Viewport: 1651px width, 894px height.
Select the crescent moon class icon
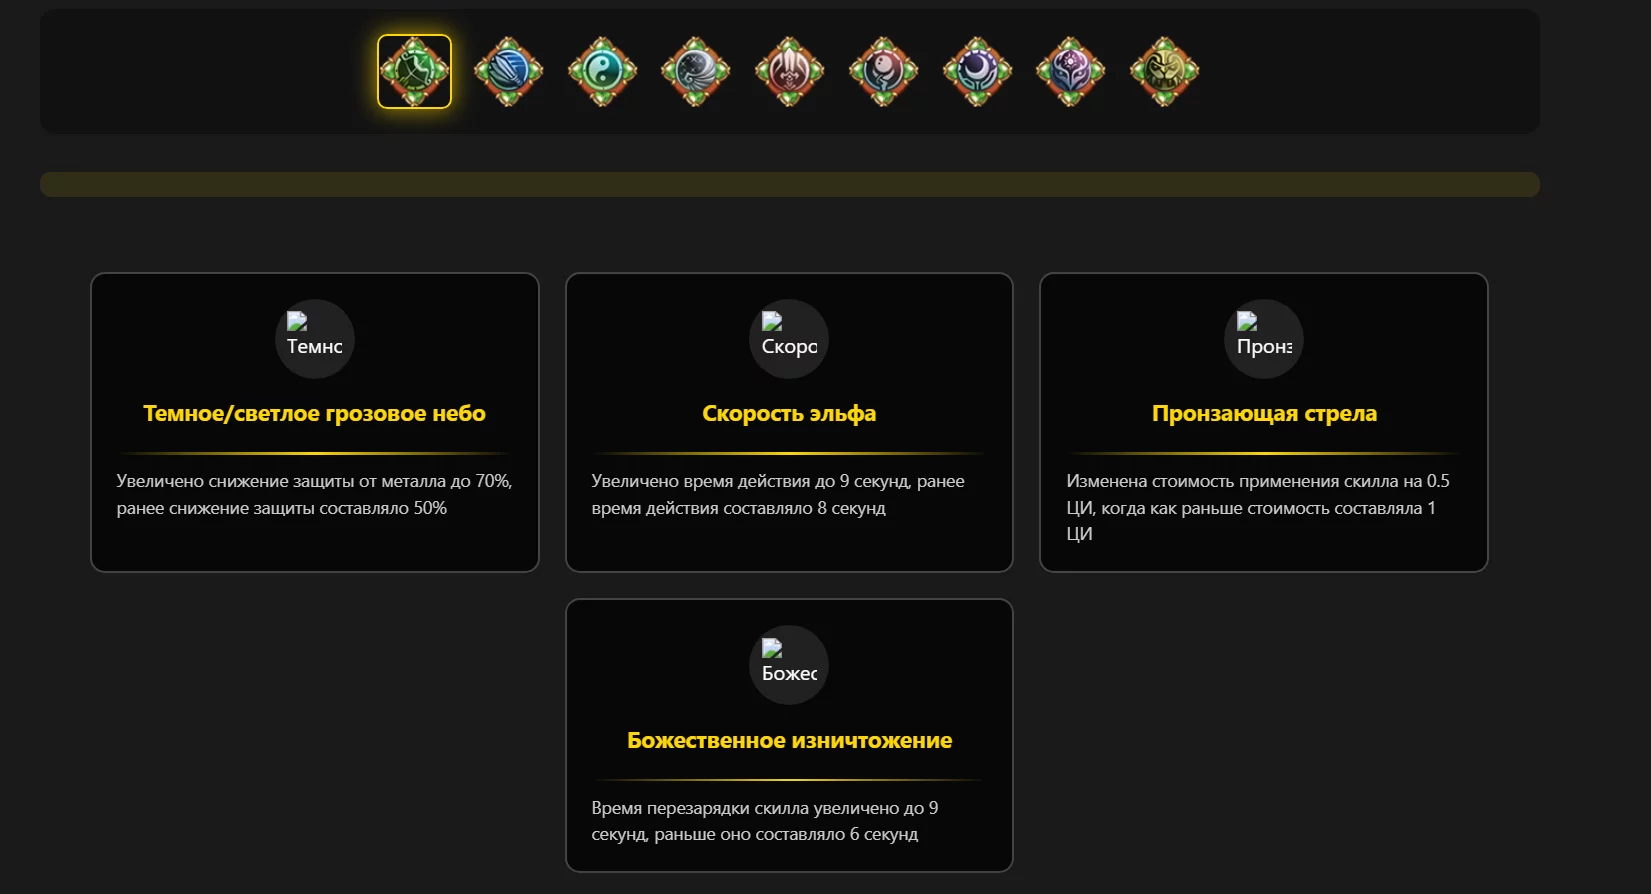(977, 71)
